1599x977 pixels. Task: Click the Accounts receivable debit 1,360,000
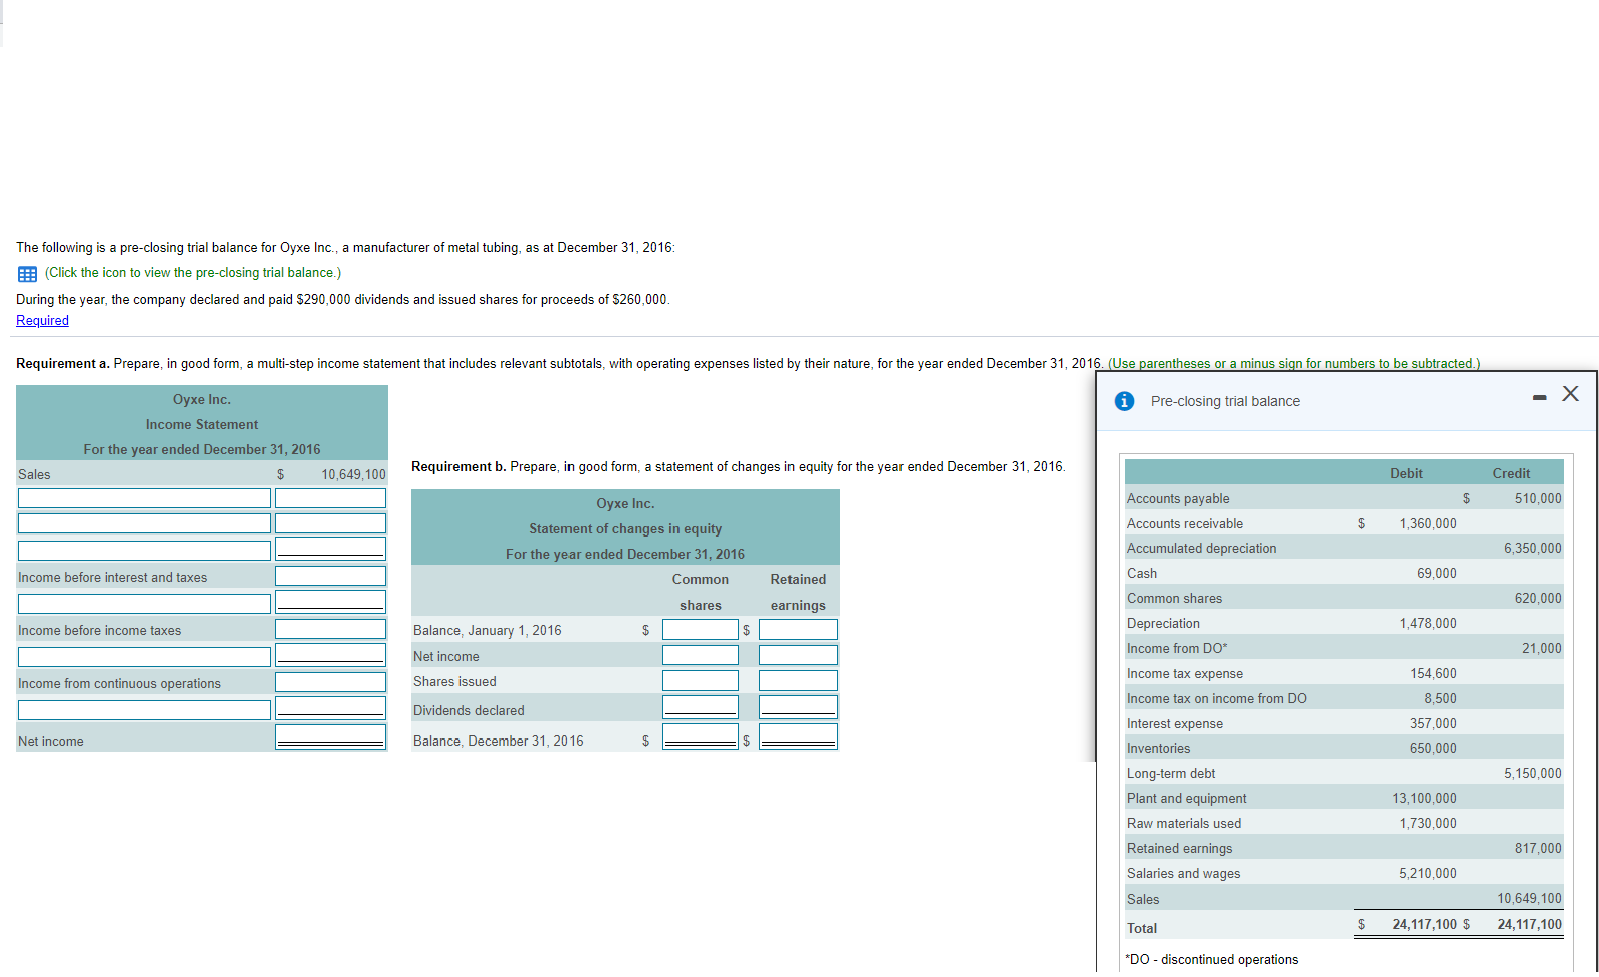(1428, 524)
